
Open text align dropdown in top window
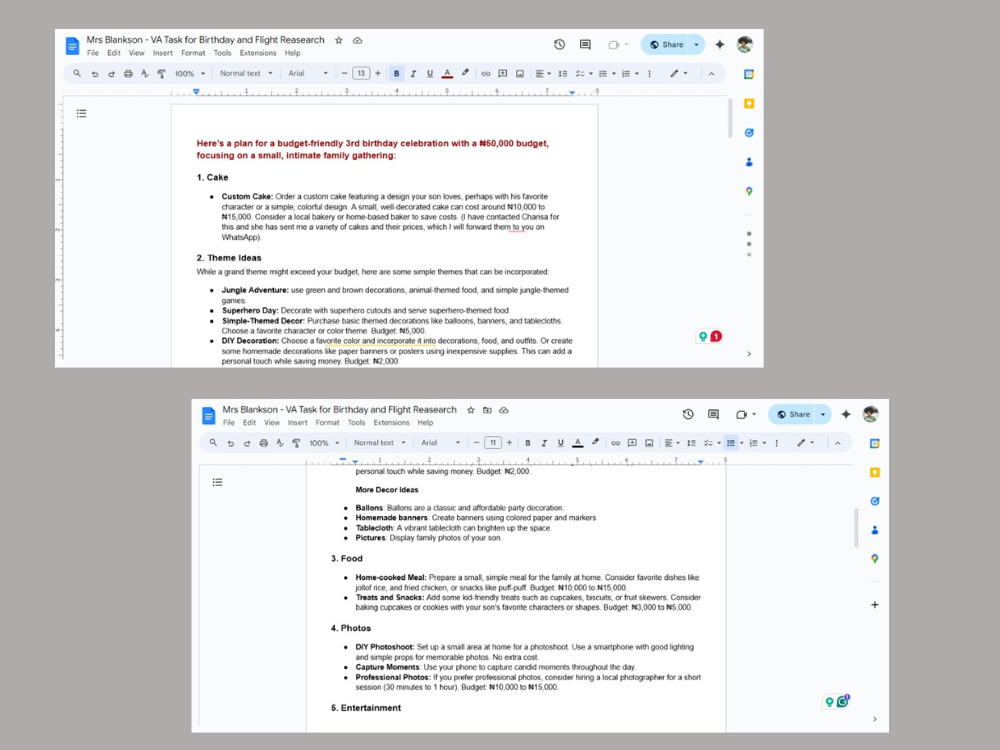pyautogui.click(x=543, y=73)
